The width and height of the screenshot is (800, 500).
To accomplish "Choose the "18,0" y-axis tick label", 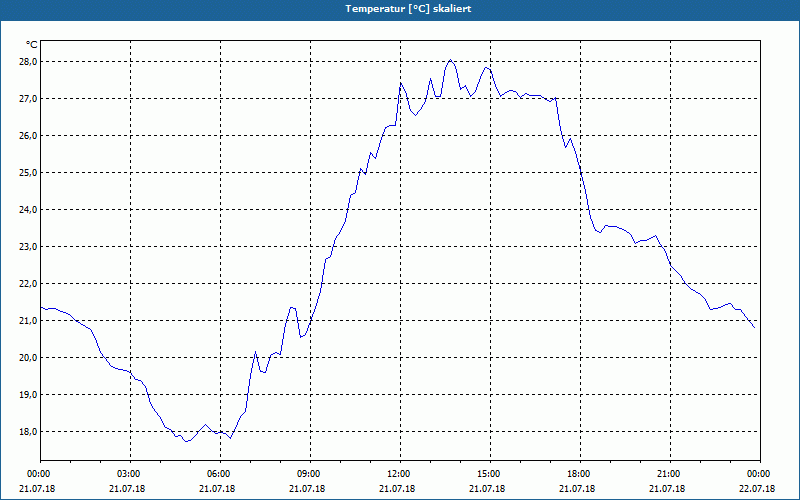I will [28, 432].
